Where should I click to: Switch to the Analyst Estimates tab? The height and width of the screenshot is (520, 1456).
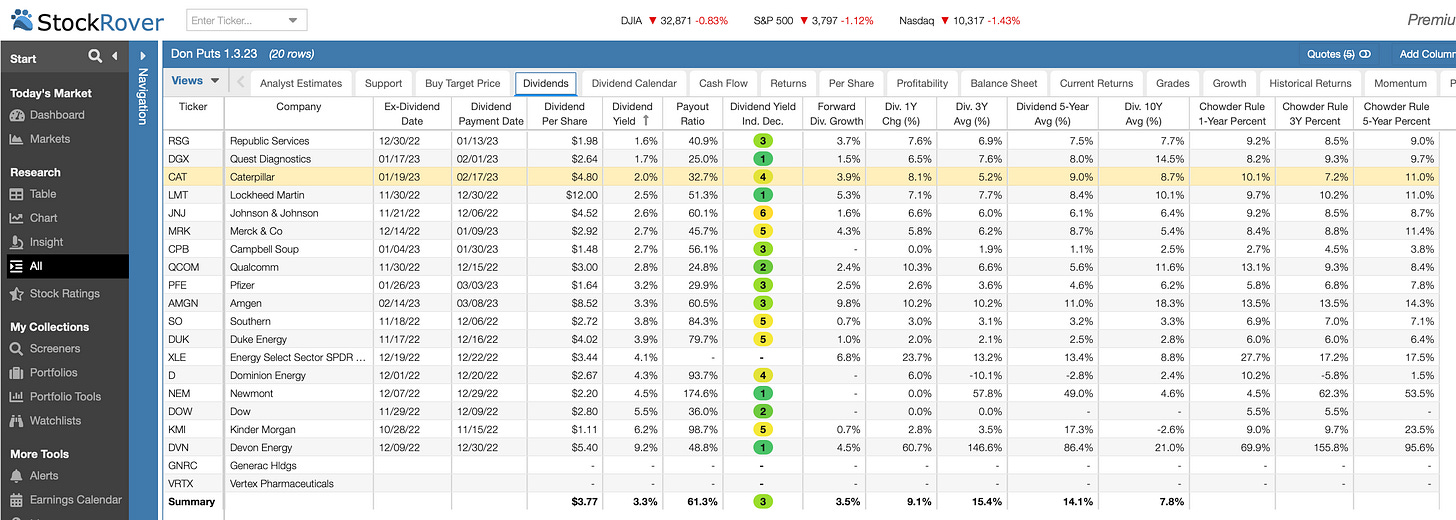pyautogui.click(x=300, y=84)
